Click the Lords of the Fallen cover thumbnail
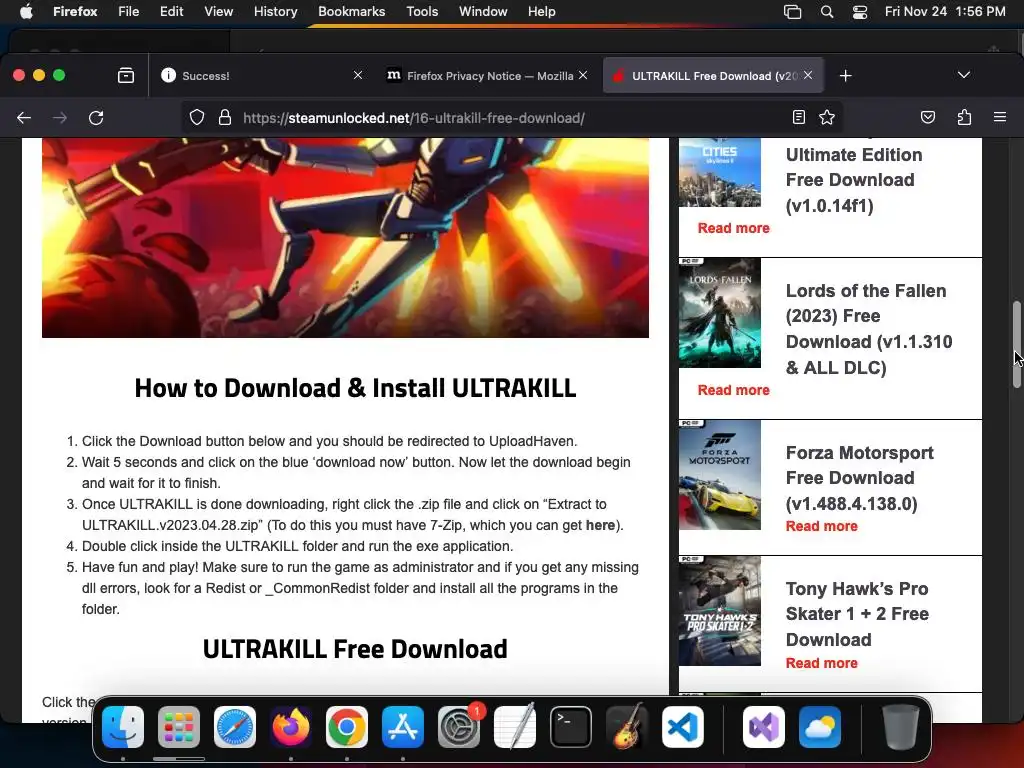 [720, 313]
